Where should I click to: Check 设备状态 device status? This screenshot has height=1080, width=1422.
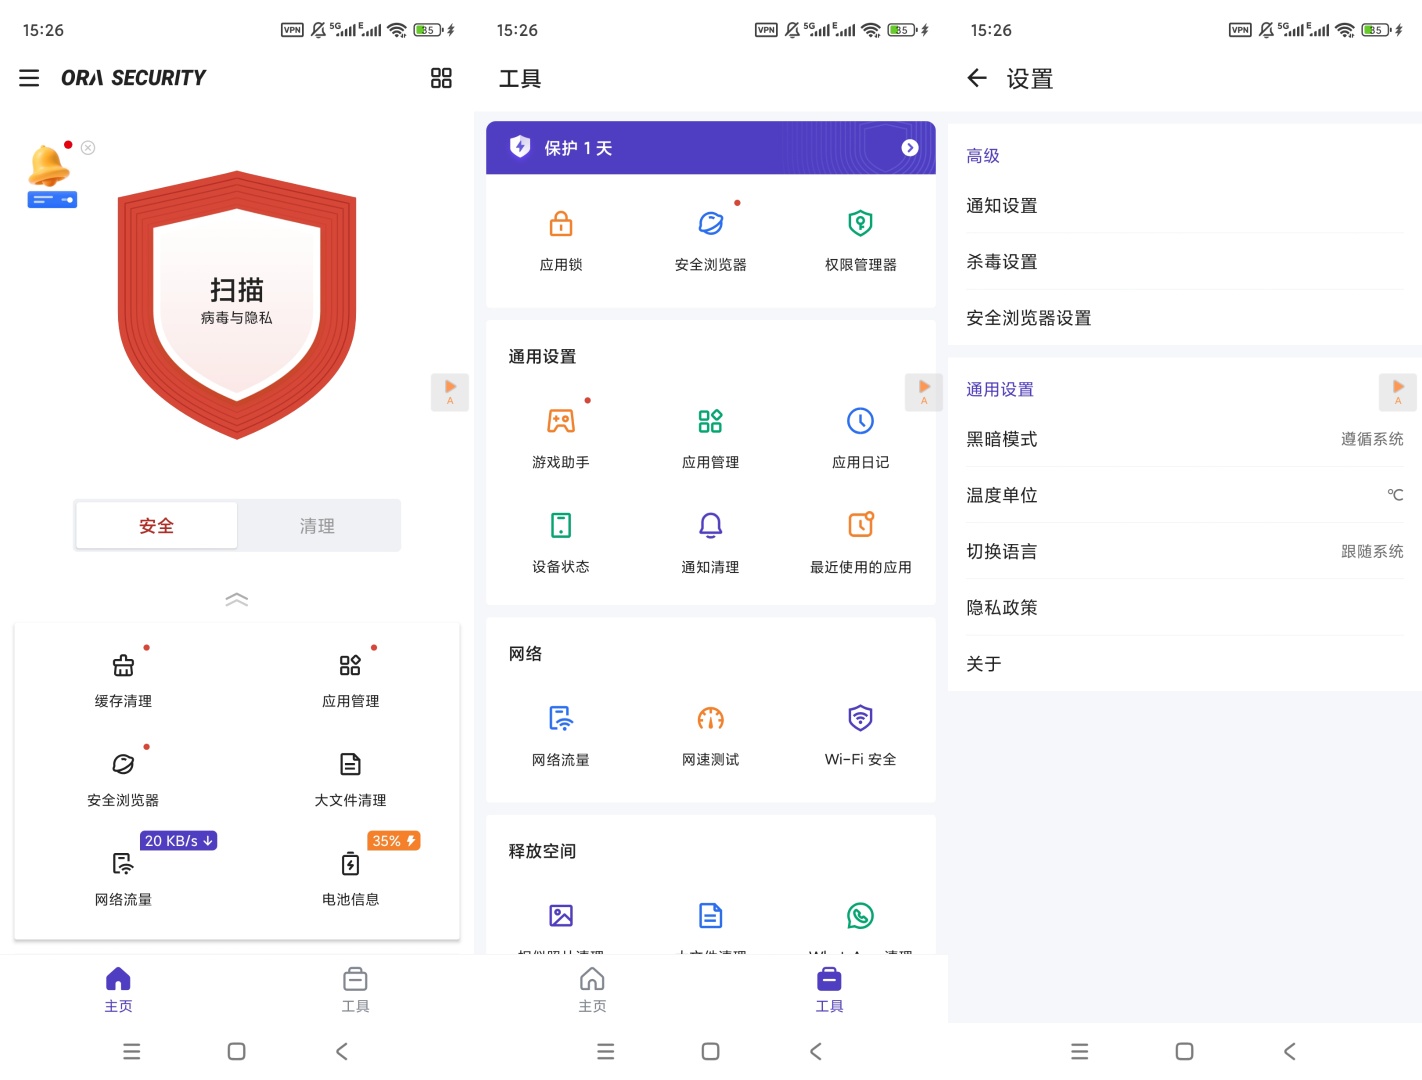(560, 540)
